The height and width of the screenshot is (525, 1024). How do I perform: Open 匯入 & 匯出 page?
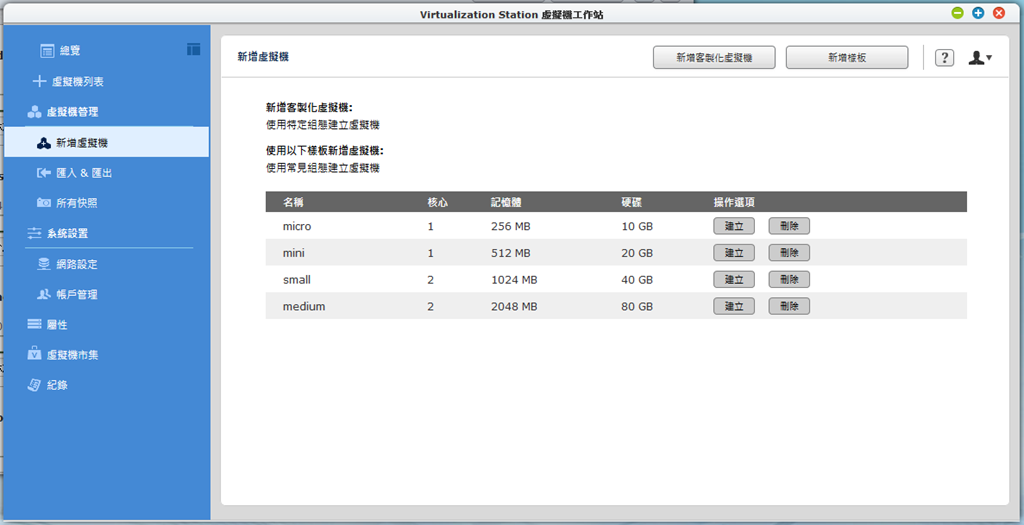(84, 173)
